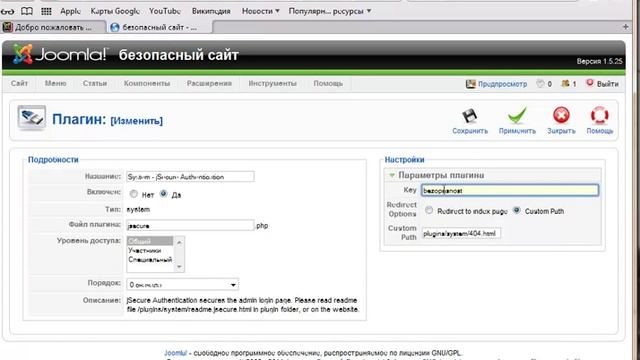Click the Apply (Применить) green checkmark icon
640x360 pixels.
517,116
